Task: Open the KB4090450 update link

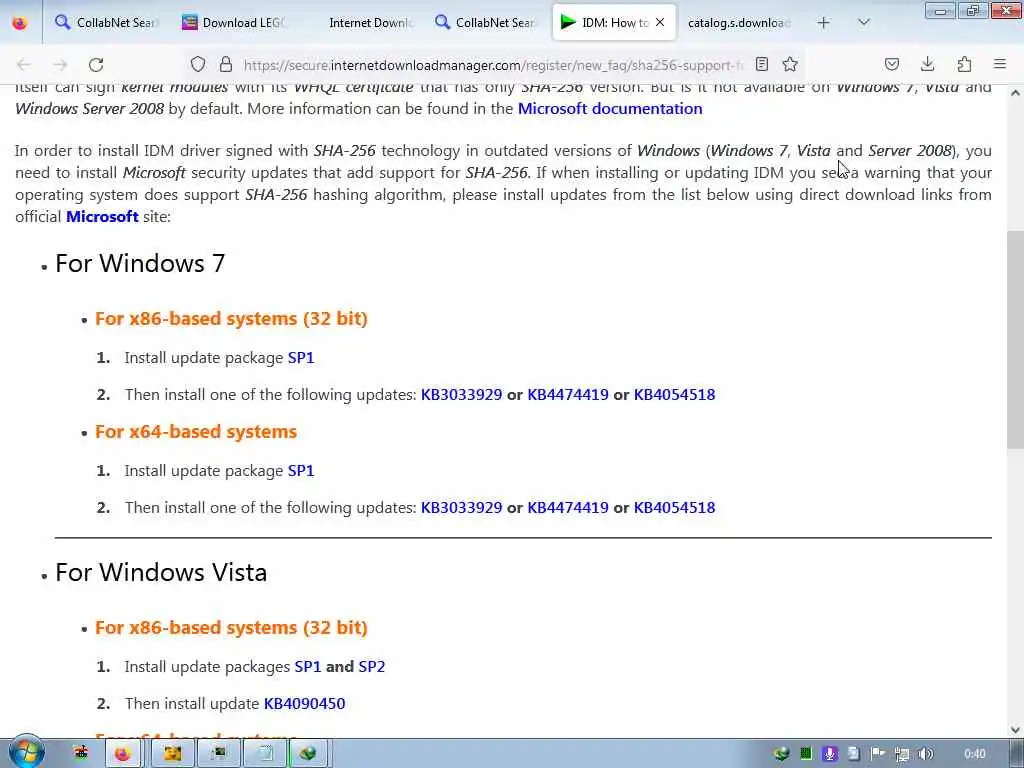Action: point(304,703)
